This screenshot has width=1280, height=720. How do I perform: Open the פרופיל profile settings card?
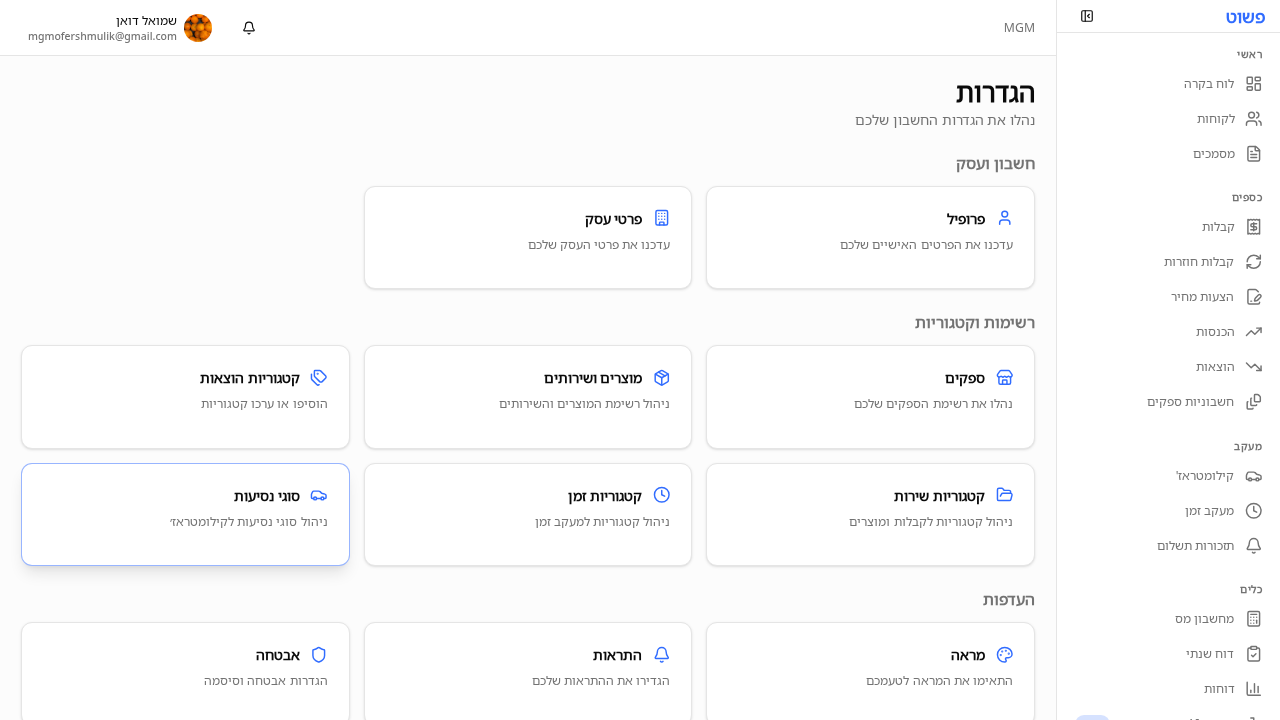click(870, 237)
